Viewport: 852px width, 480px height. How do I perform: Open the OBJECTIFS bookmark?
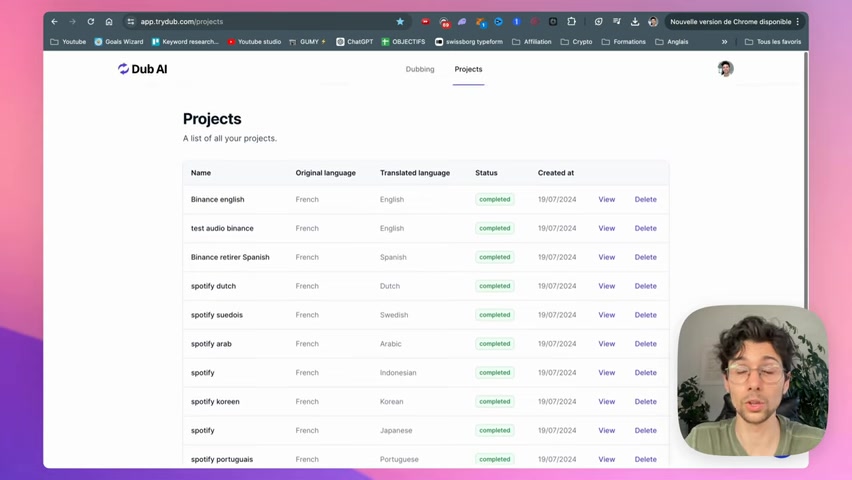click(x=403, y=42)
